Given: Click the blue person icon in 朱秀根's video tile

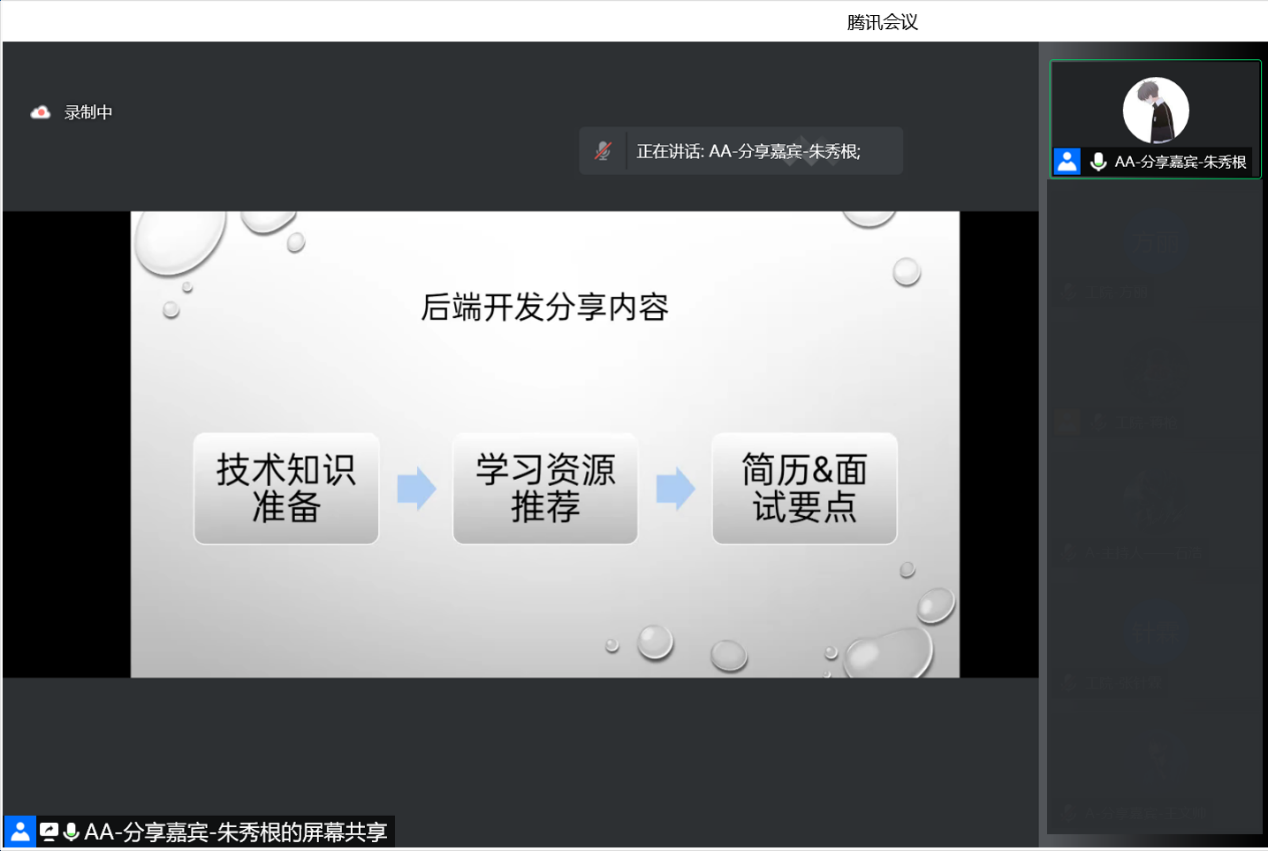Looking at the screenshot, I should pyautogui.click(x=1067, y=162).
